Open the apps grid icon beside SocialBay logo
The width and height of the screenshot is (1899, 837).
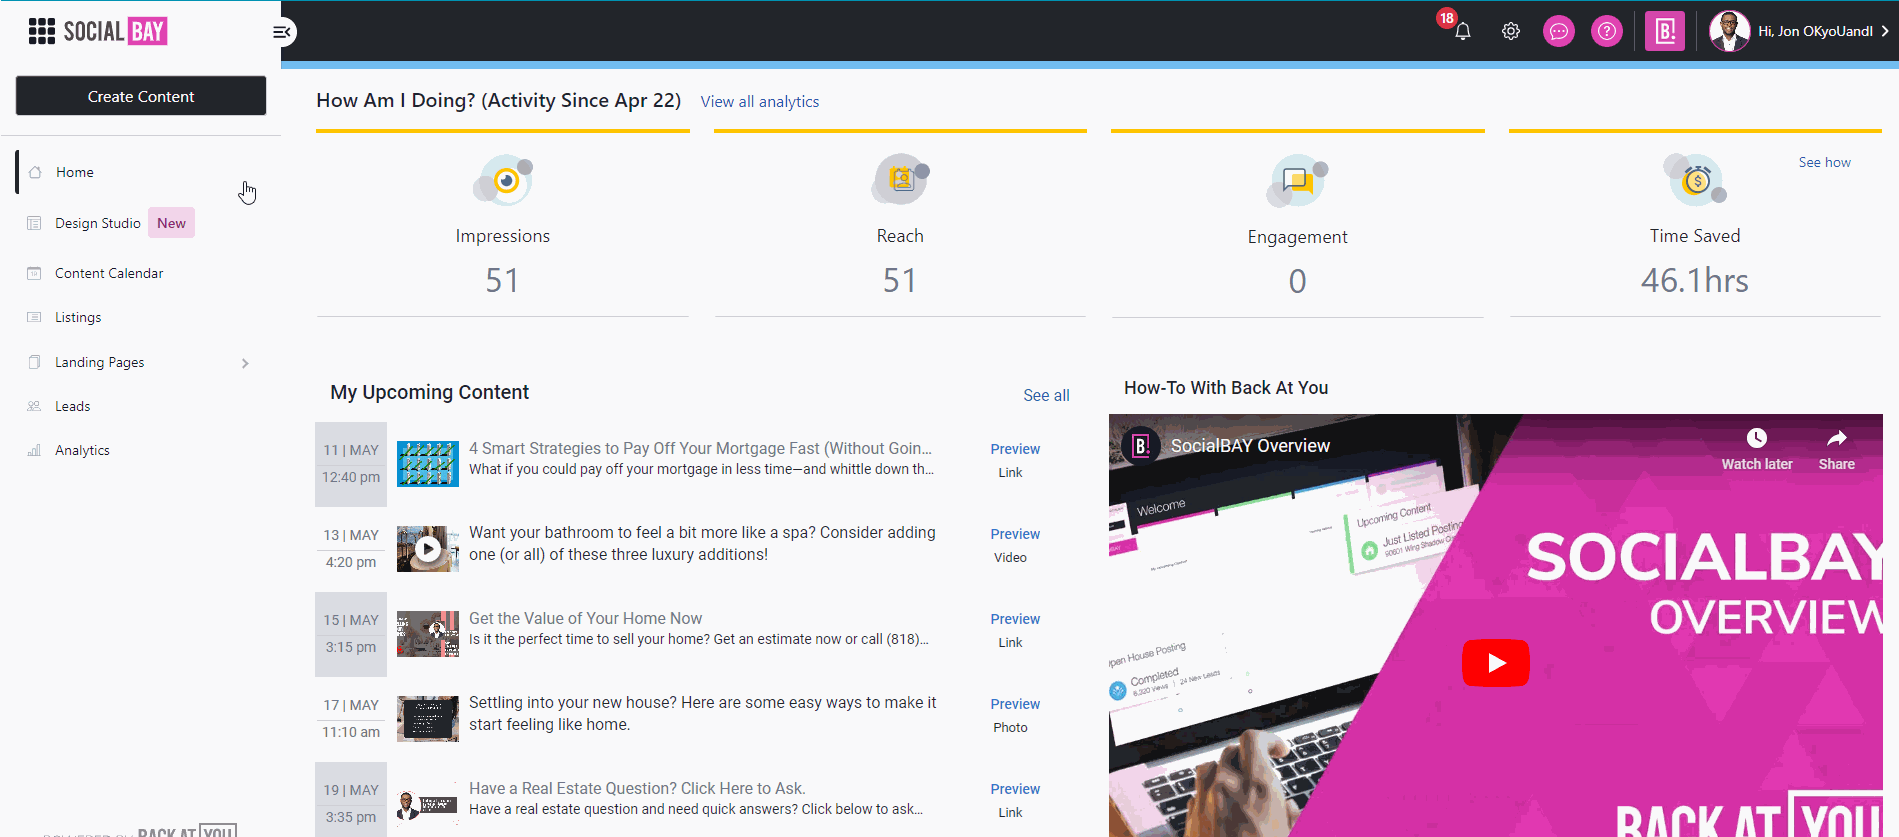42,31
